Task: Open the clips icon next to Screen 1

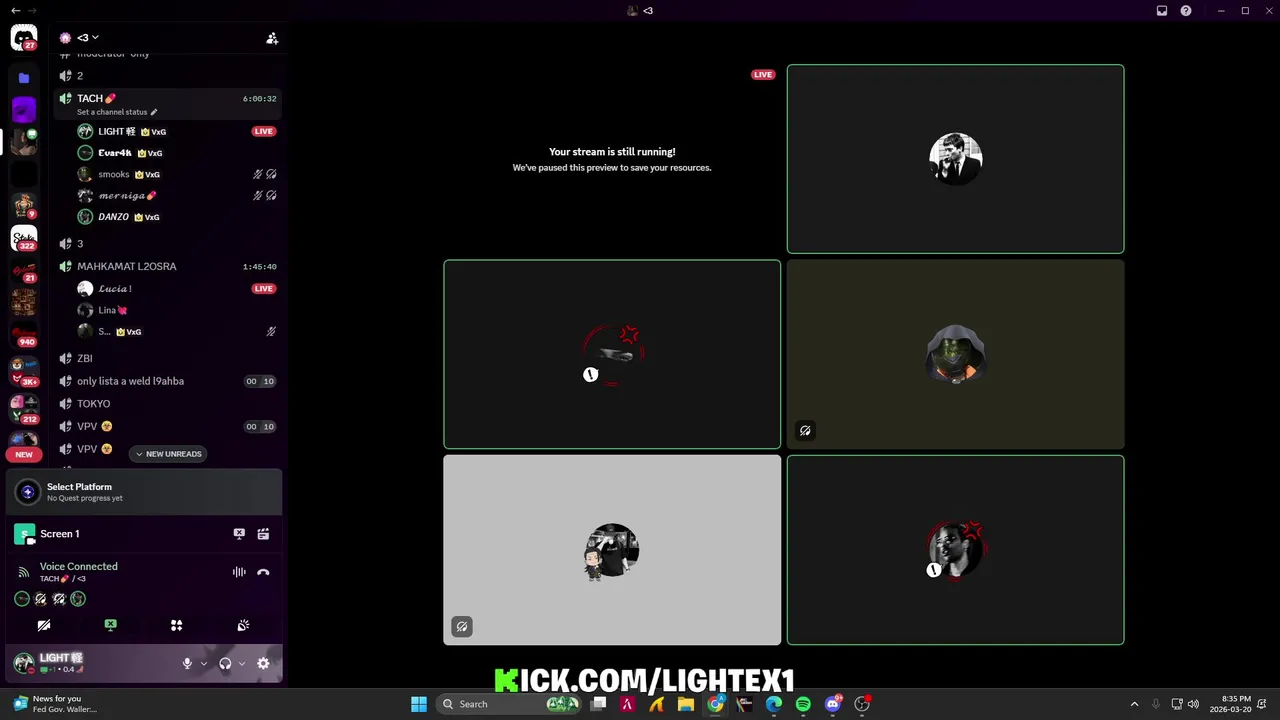Action: 263,534
